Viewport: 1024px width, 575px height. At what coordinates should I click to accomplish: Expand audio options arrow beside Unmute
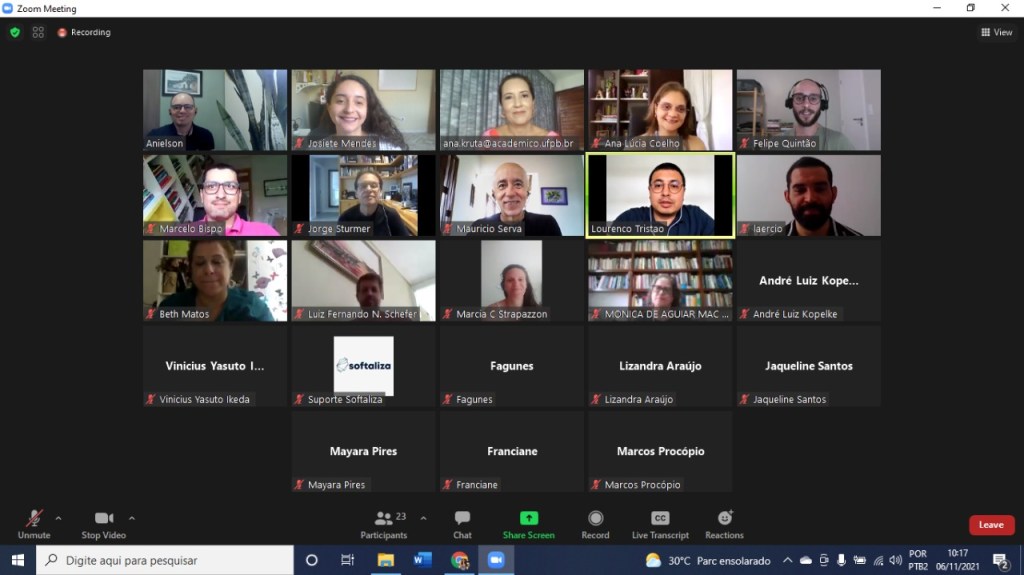pos(58,518)
